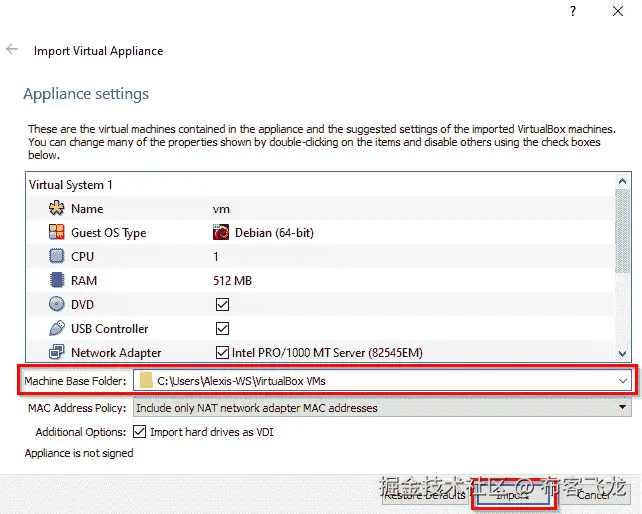Click the DVD label
The width and height of the screenshot is (642, 514).
click(82, 304)
